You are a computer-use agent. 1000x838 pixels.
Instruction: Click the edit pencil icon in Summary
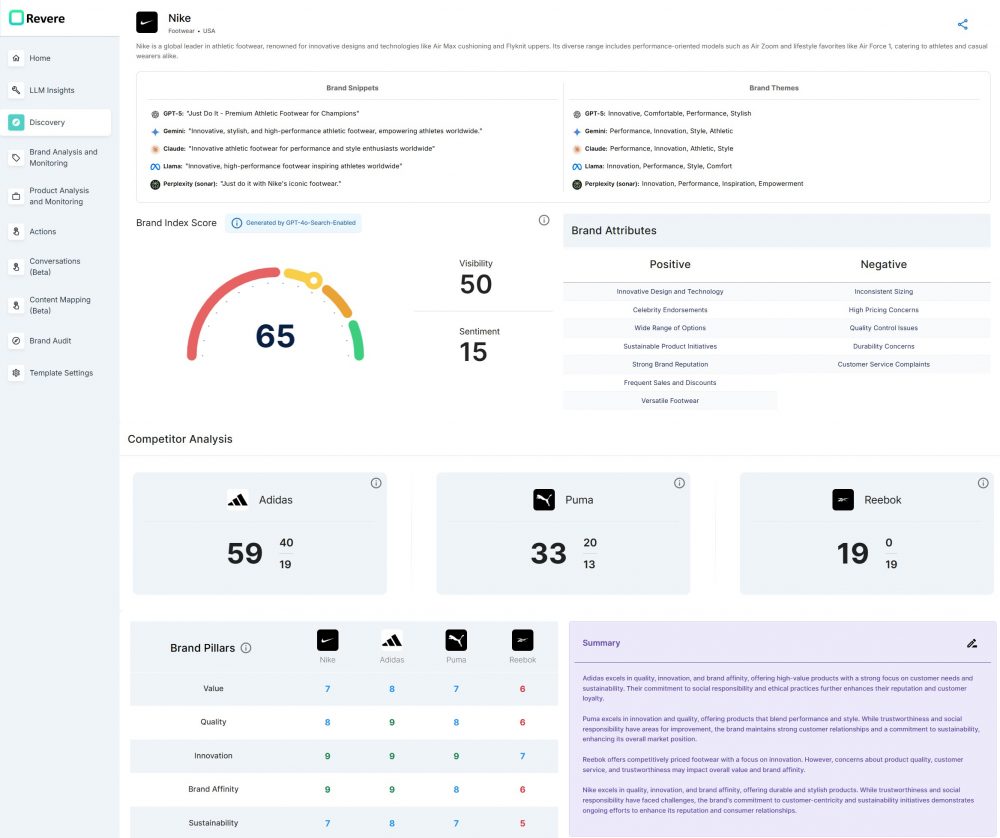(x=971, y=643)
